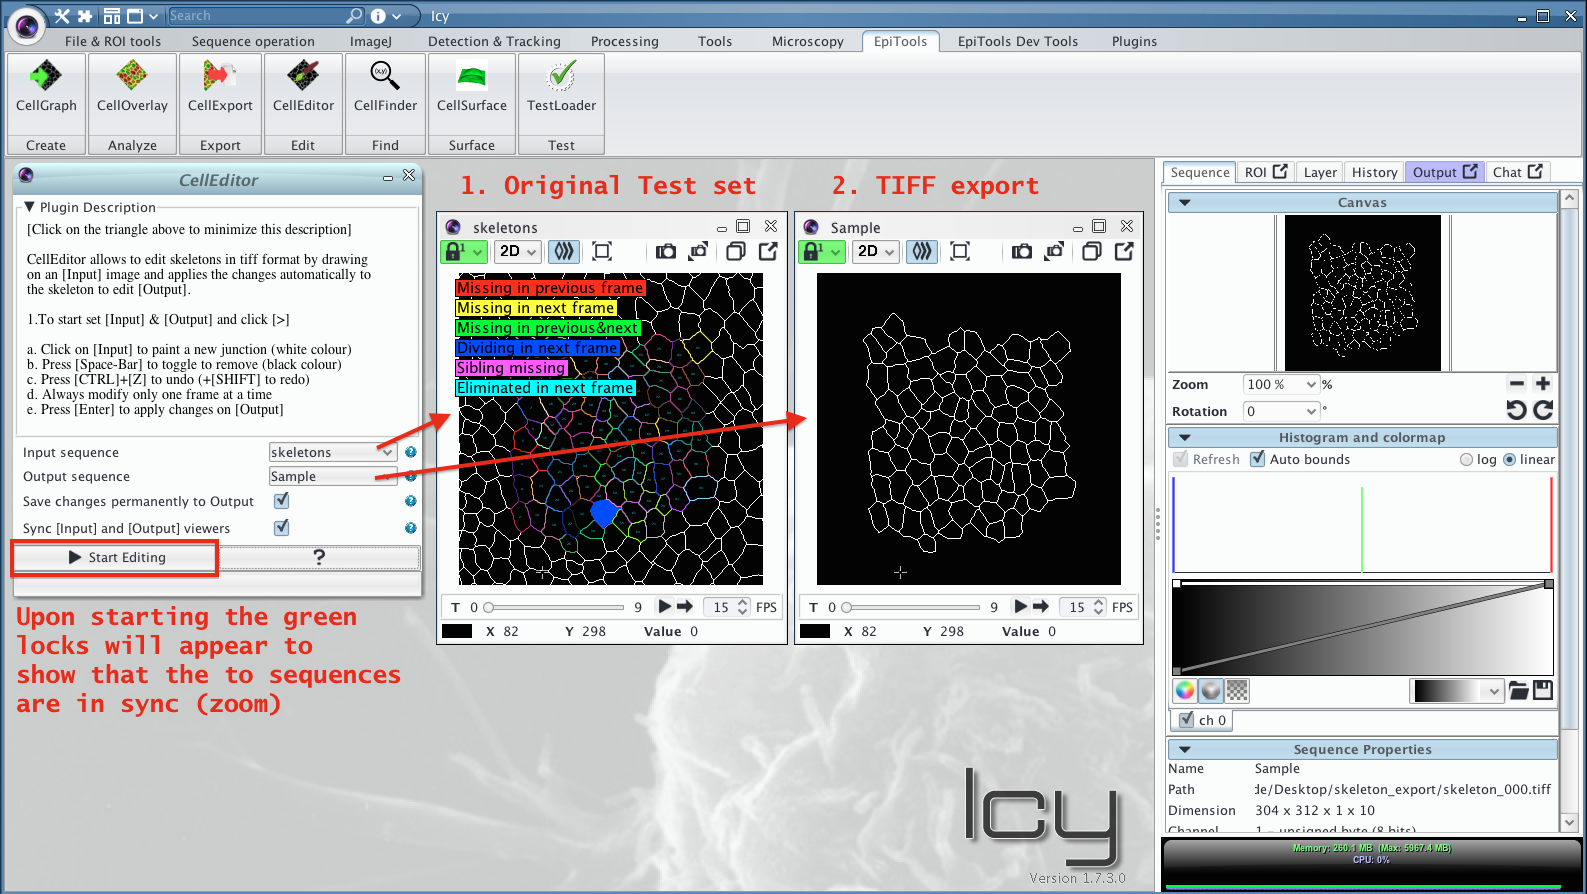Switch to the Microscopy ribbon tab
Image resolution: width=1587 pixels, height=894 pixels.
coord(808,41)
